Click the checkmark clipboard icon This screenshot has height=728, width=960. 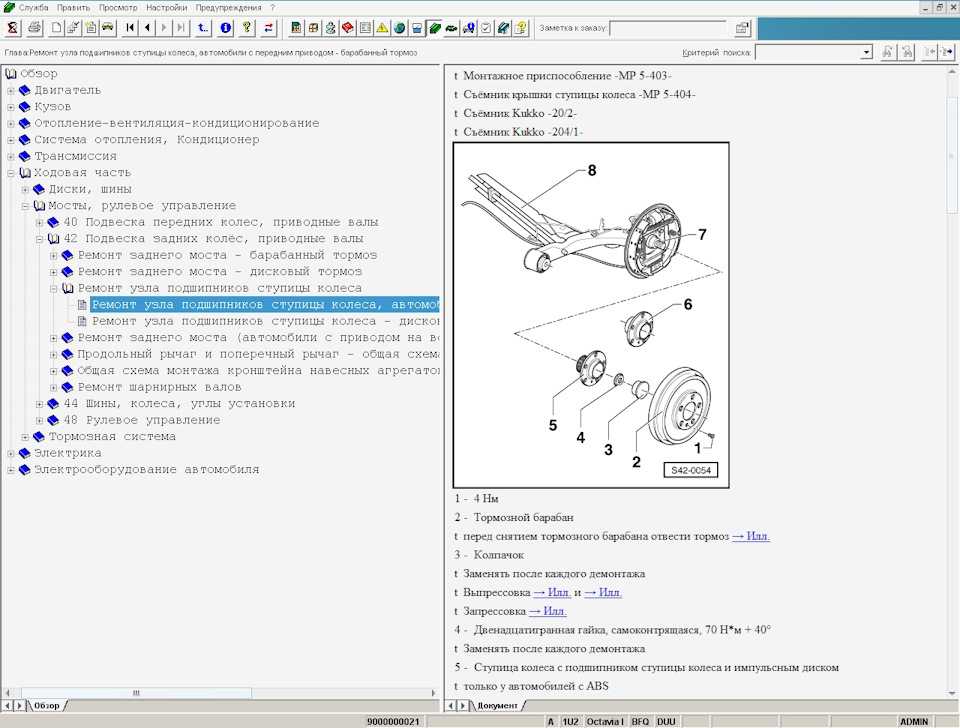click(486, 28)
